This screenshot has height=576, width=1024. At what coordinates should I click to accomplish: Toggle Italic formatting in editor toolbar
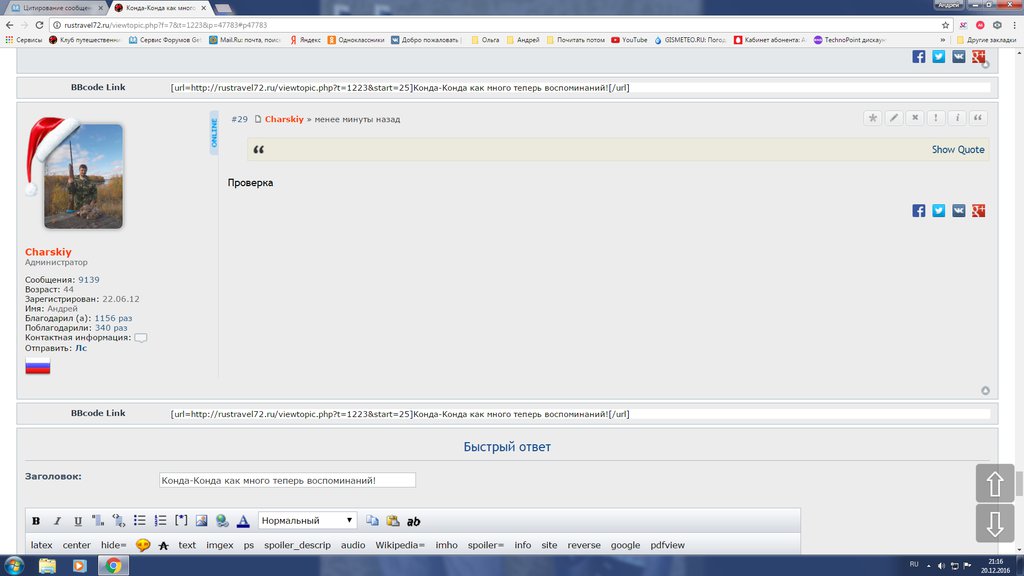[x=57, y=521]
